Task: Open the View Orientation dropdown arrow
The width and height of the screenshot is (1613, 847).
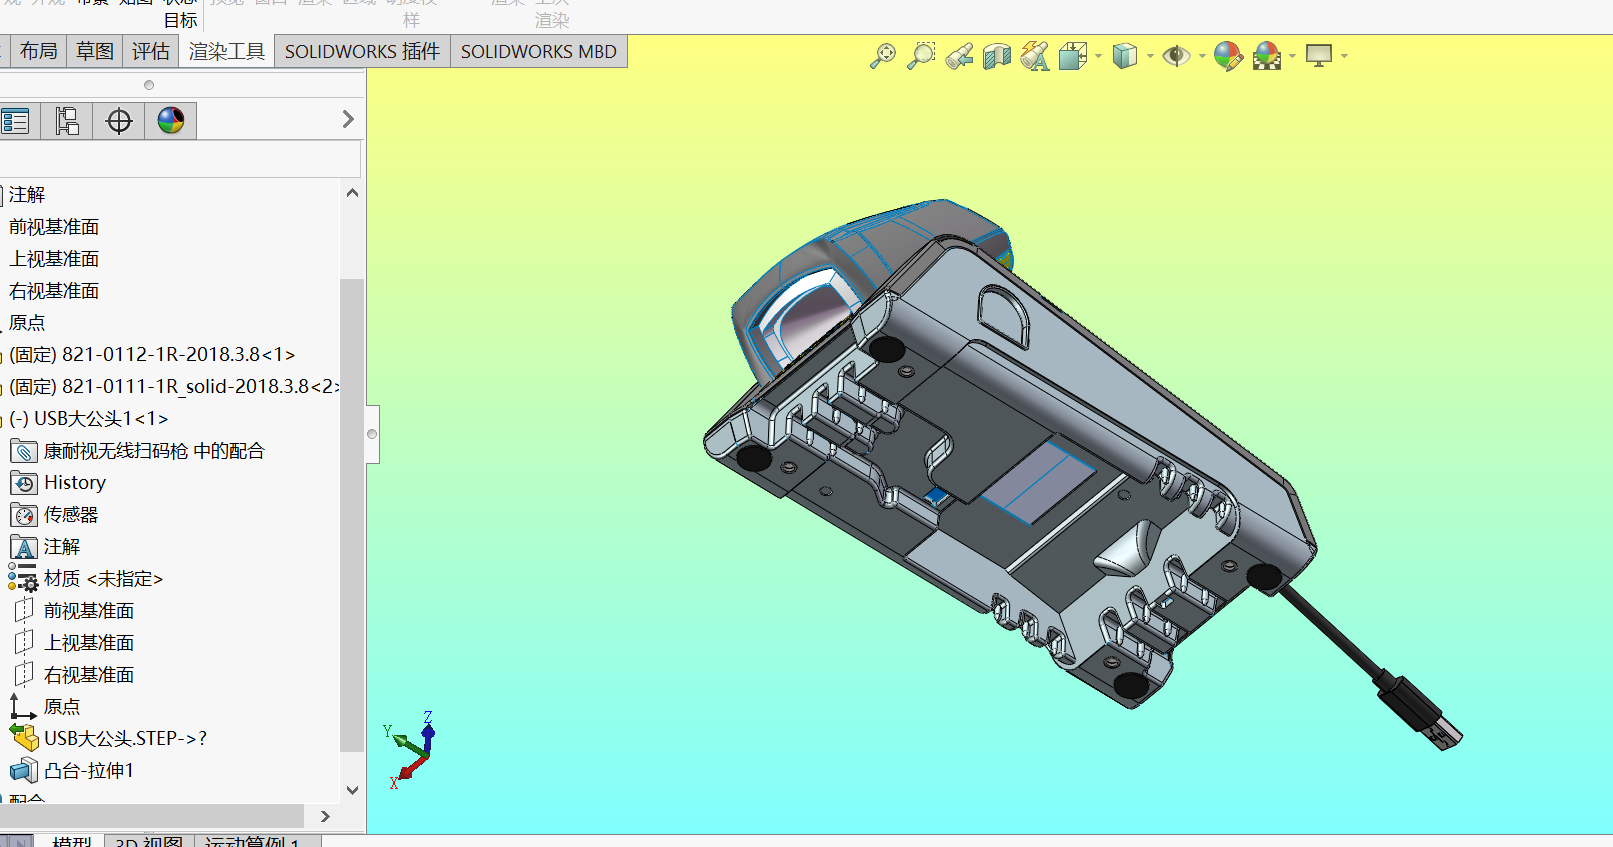Action: tap(1098, 56)
